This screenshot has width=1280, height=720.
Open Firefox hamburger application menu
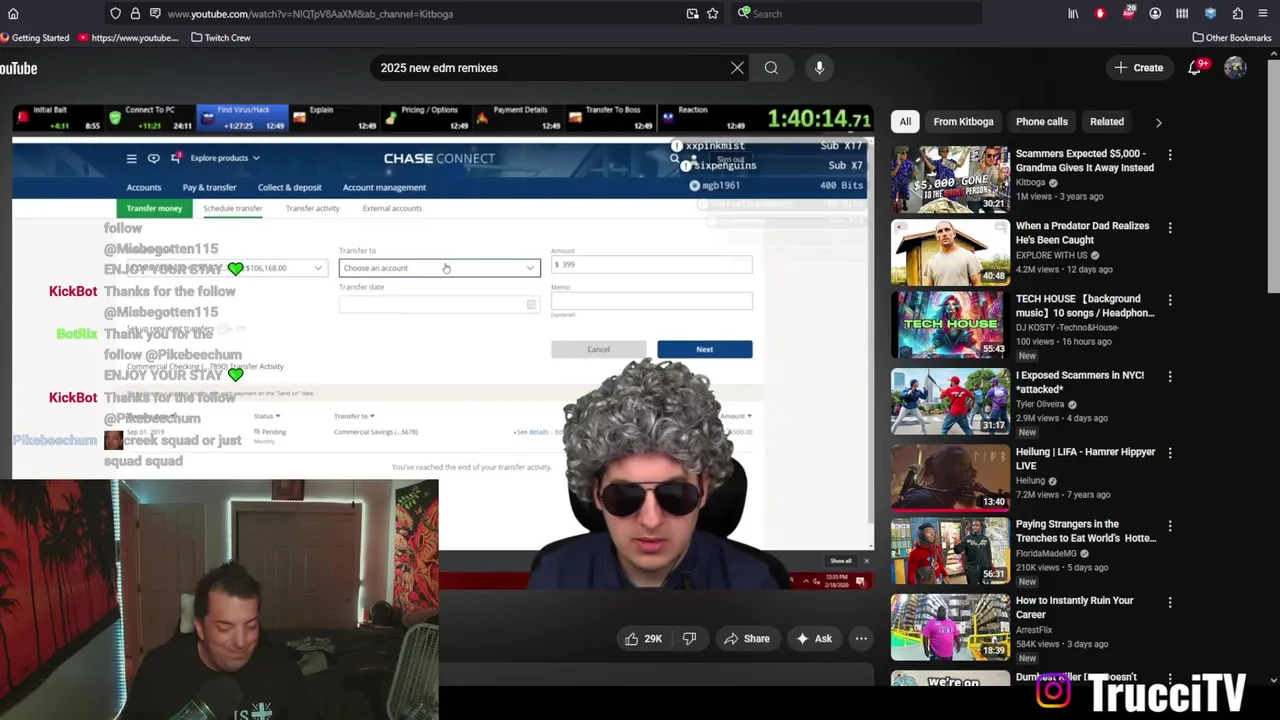coord(1264,14)
